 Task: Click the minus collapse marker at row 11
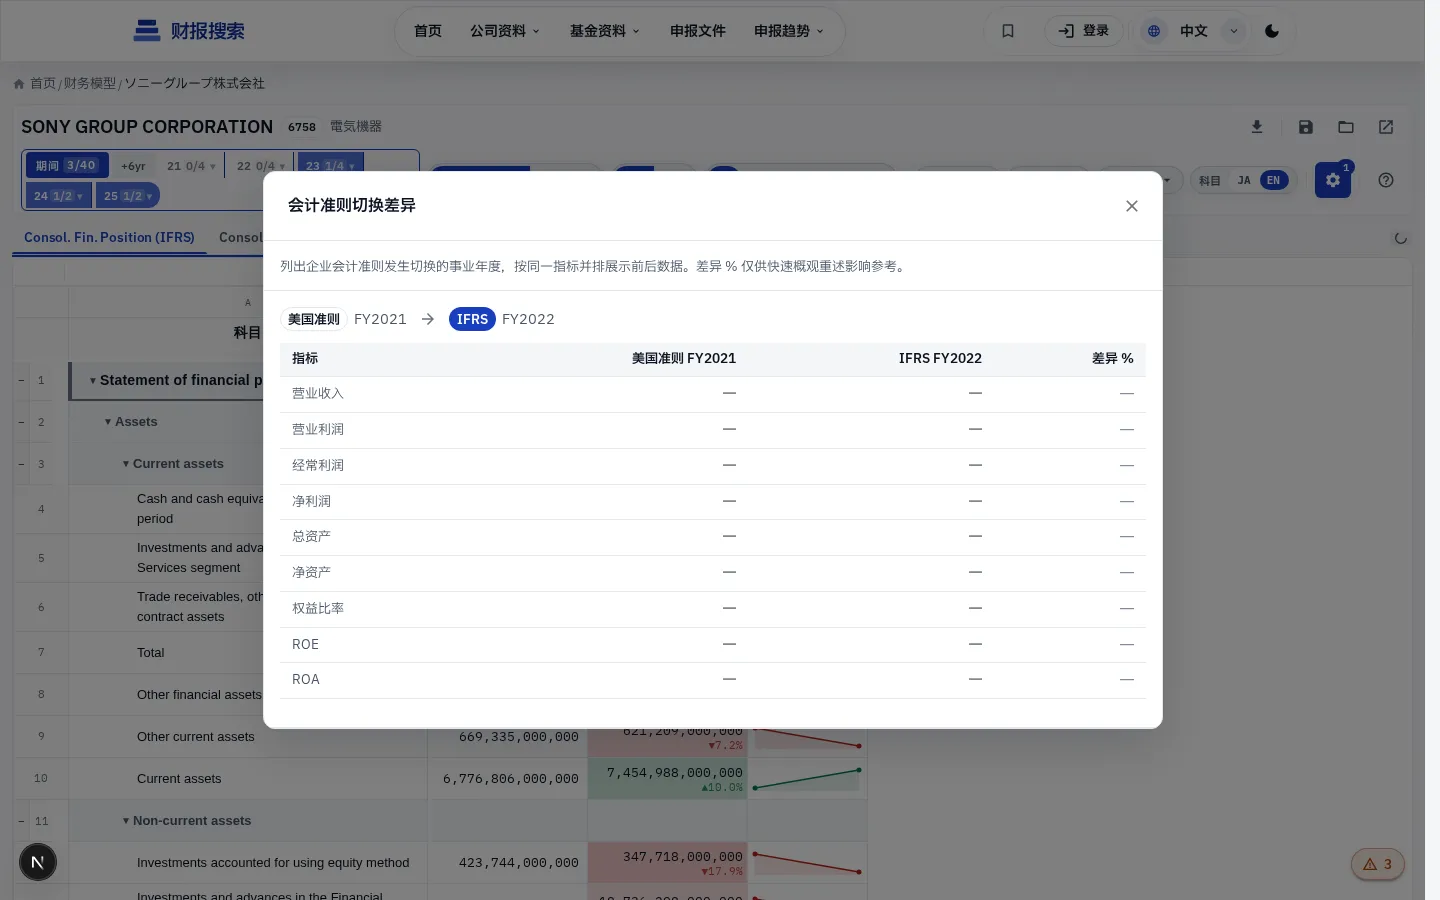click(x=21, y=821)
